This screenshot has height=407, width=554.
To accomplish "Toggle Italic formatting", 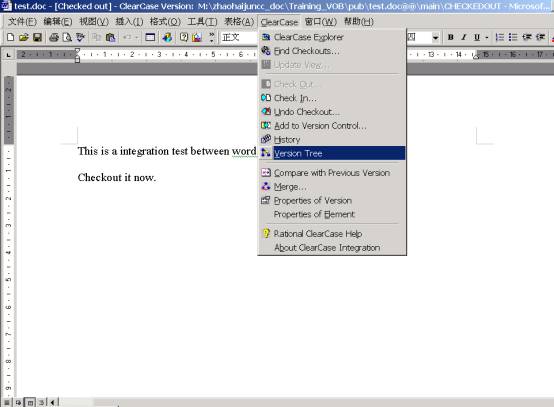I will tap(464, 37).
